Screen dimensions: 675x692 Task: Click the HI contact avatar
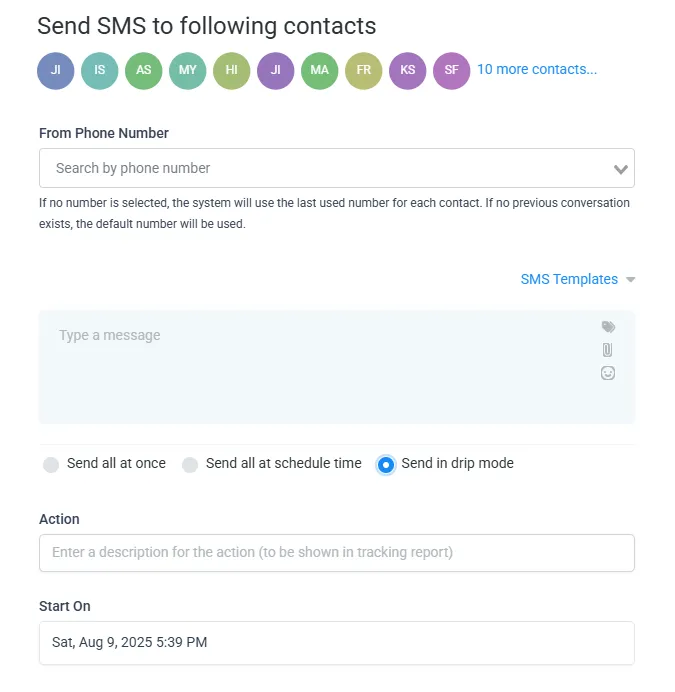click(232, 71)
